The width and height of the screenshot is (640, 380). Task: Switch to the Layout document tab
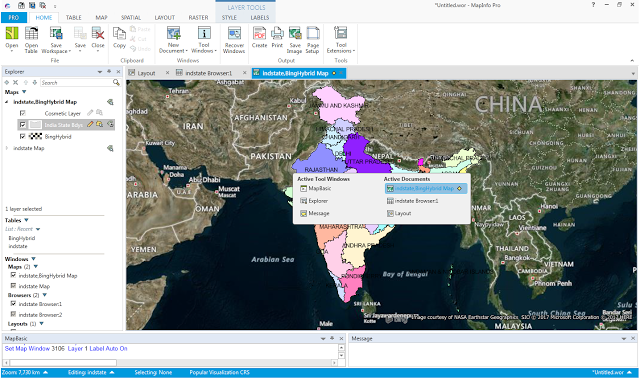coord(146,73)
